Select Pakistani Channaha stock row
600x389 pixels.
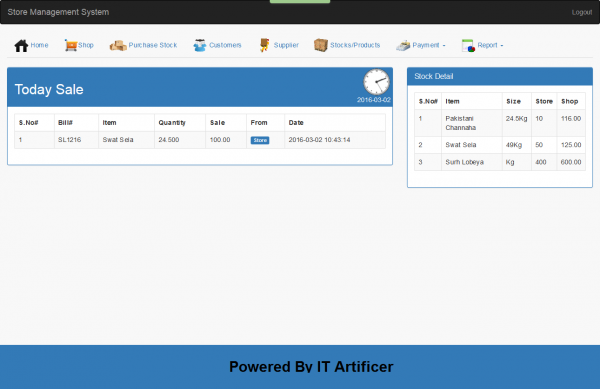pos(500,123)
